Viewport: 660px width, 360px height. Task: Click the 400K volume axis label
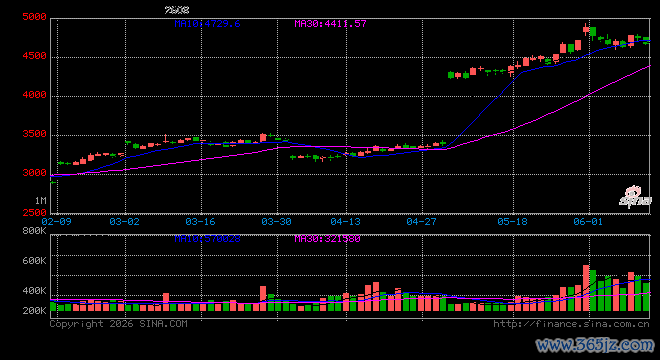pyautogui.click(x=35, y=291)
